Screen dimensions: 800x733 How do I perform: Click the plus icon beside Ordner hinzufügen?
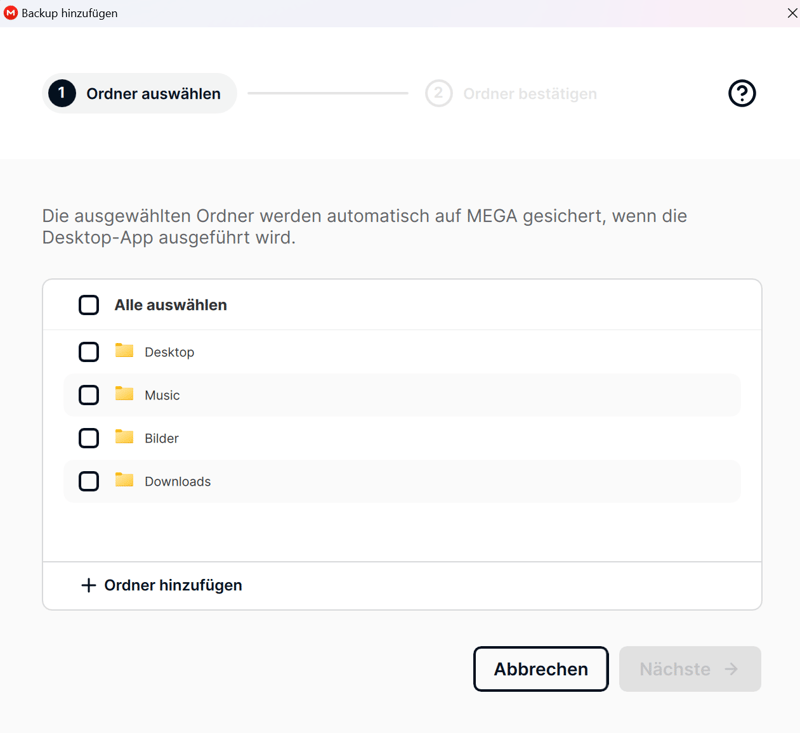click(88, 585)
